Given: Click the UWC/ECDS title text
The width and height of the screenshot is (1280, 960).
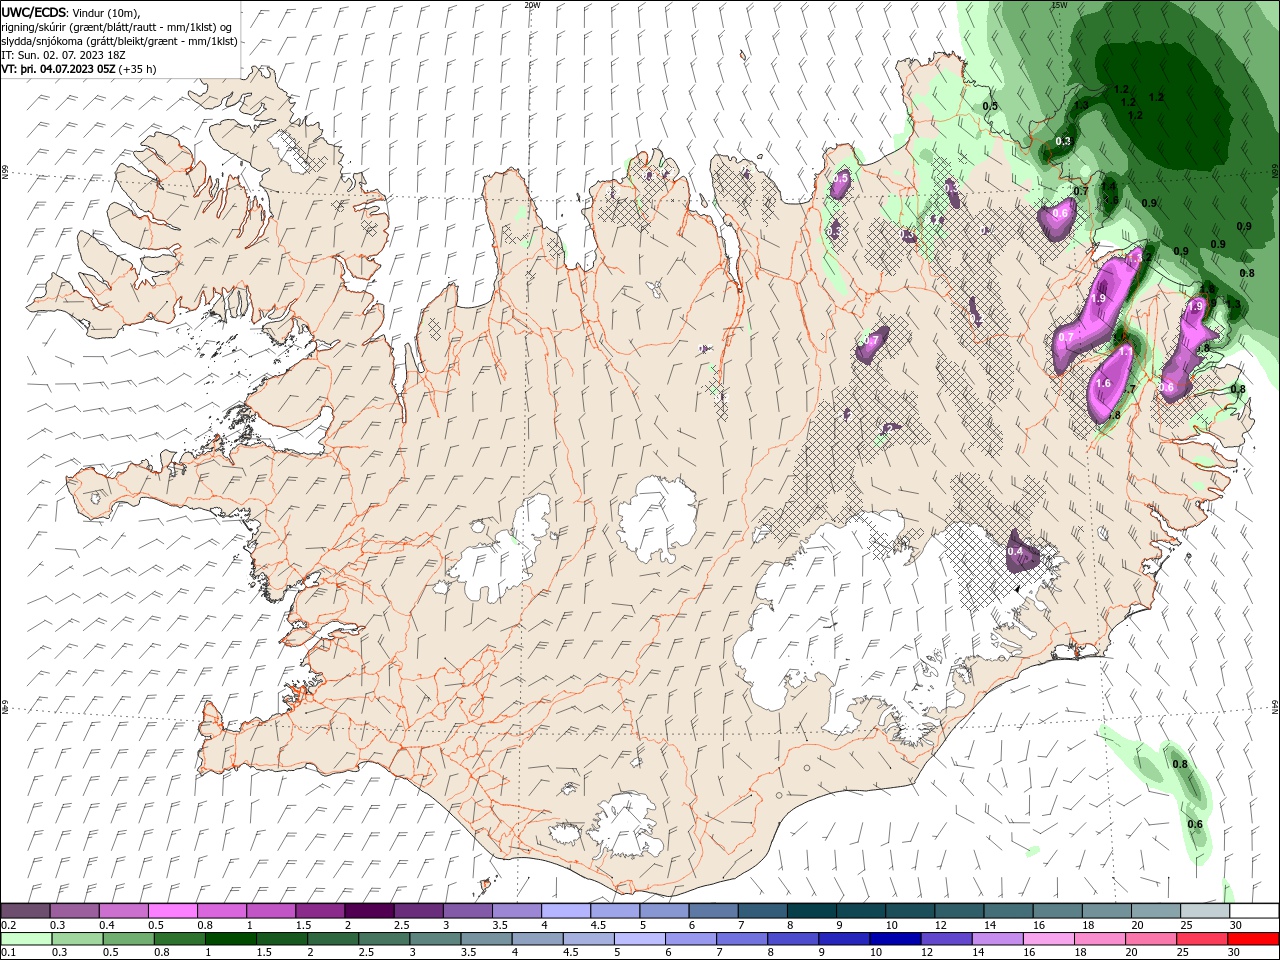Looking at the screenshot, I should tap(35, 11).
